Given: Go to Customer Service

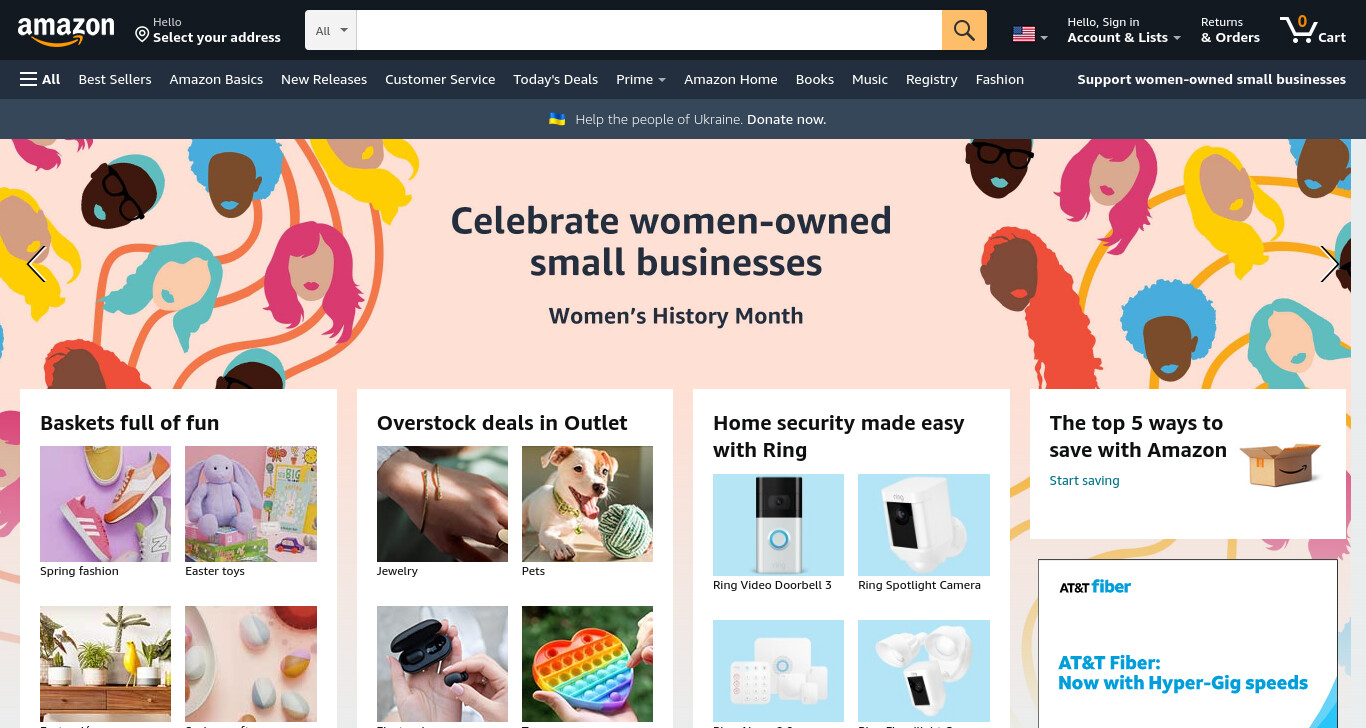Looking at the screenshot, I should (440, 79).
